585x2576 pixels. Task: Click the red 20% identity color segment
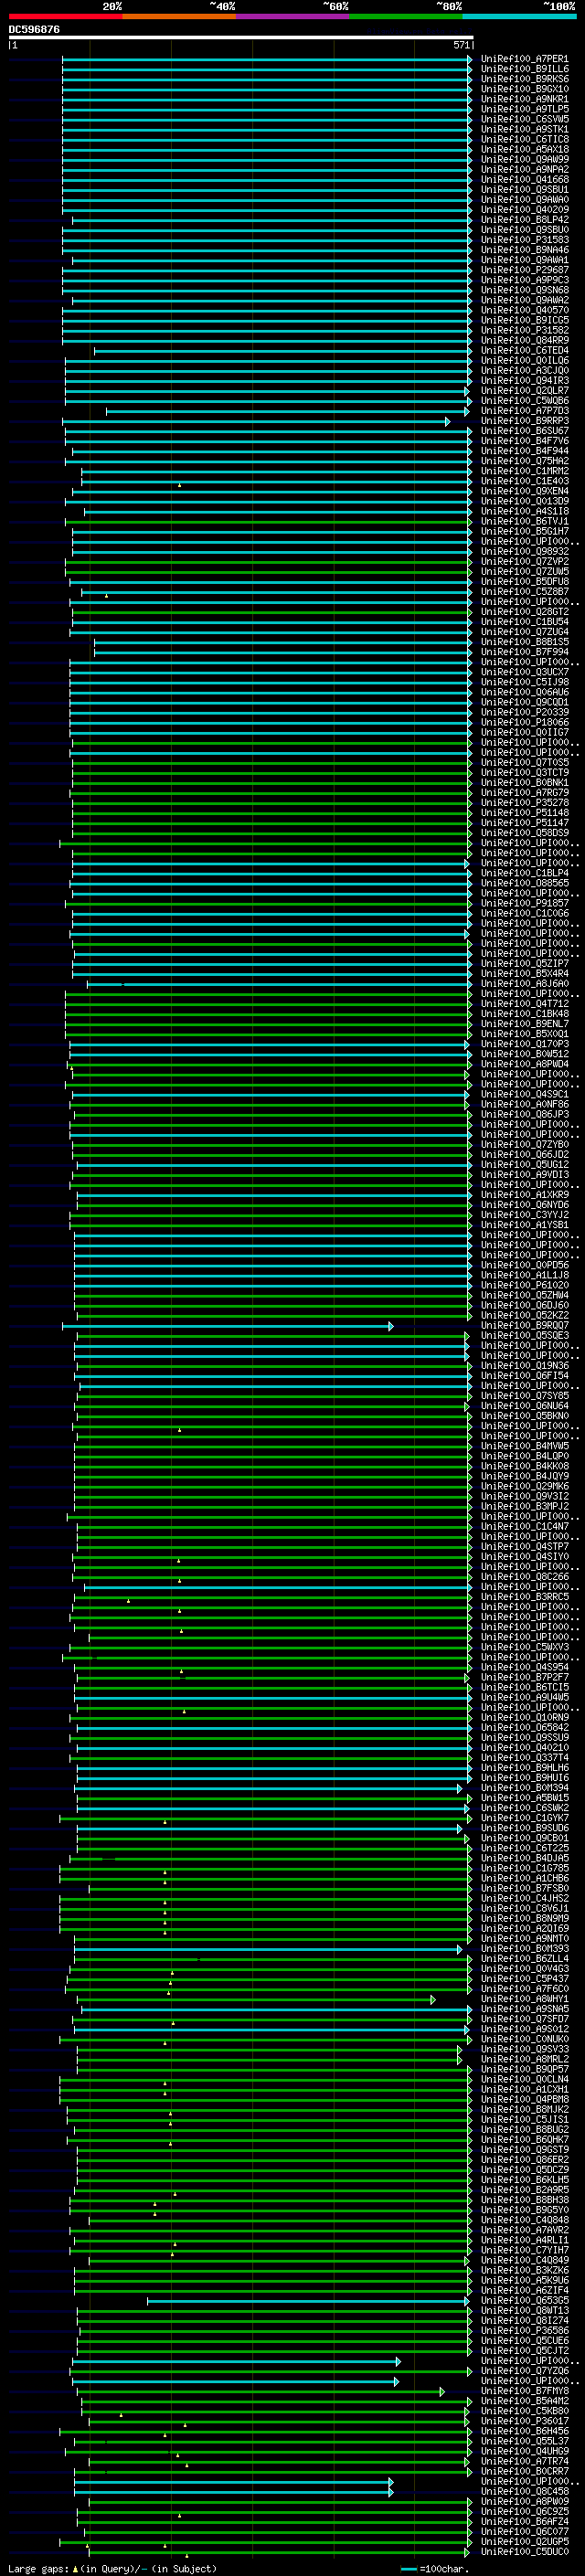click(65, 16)
